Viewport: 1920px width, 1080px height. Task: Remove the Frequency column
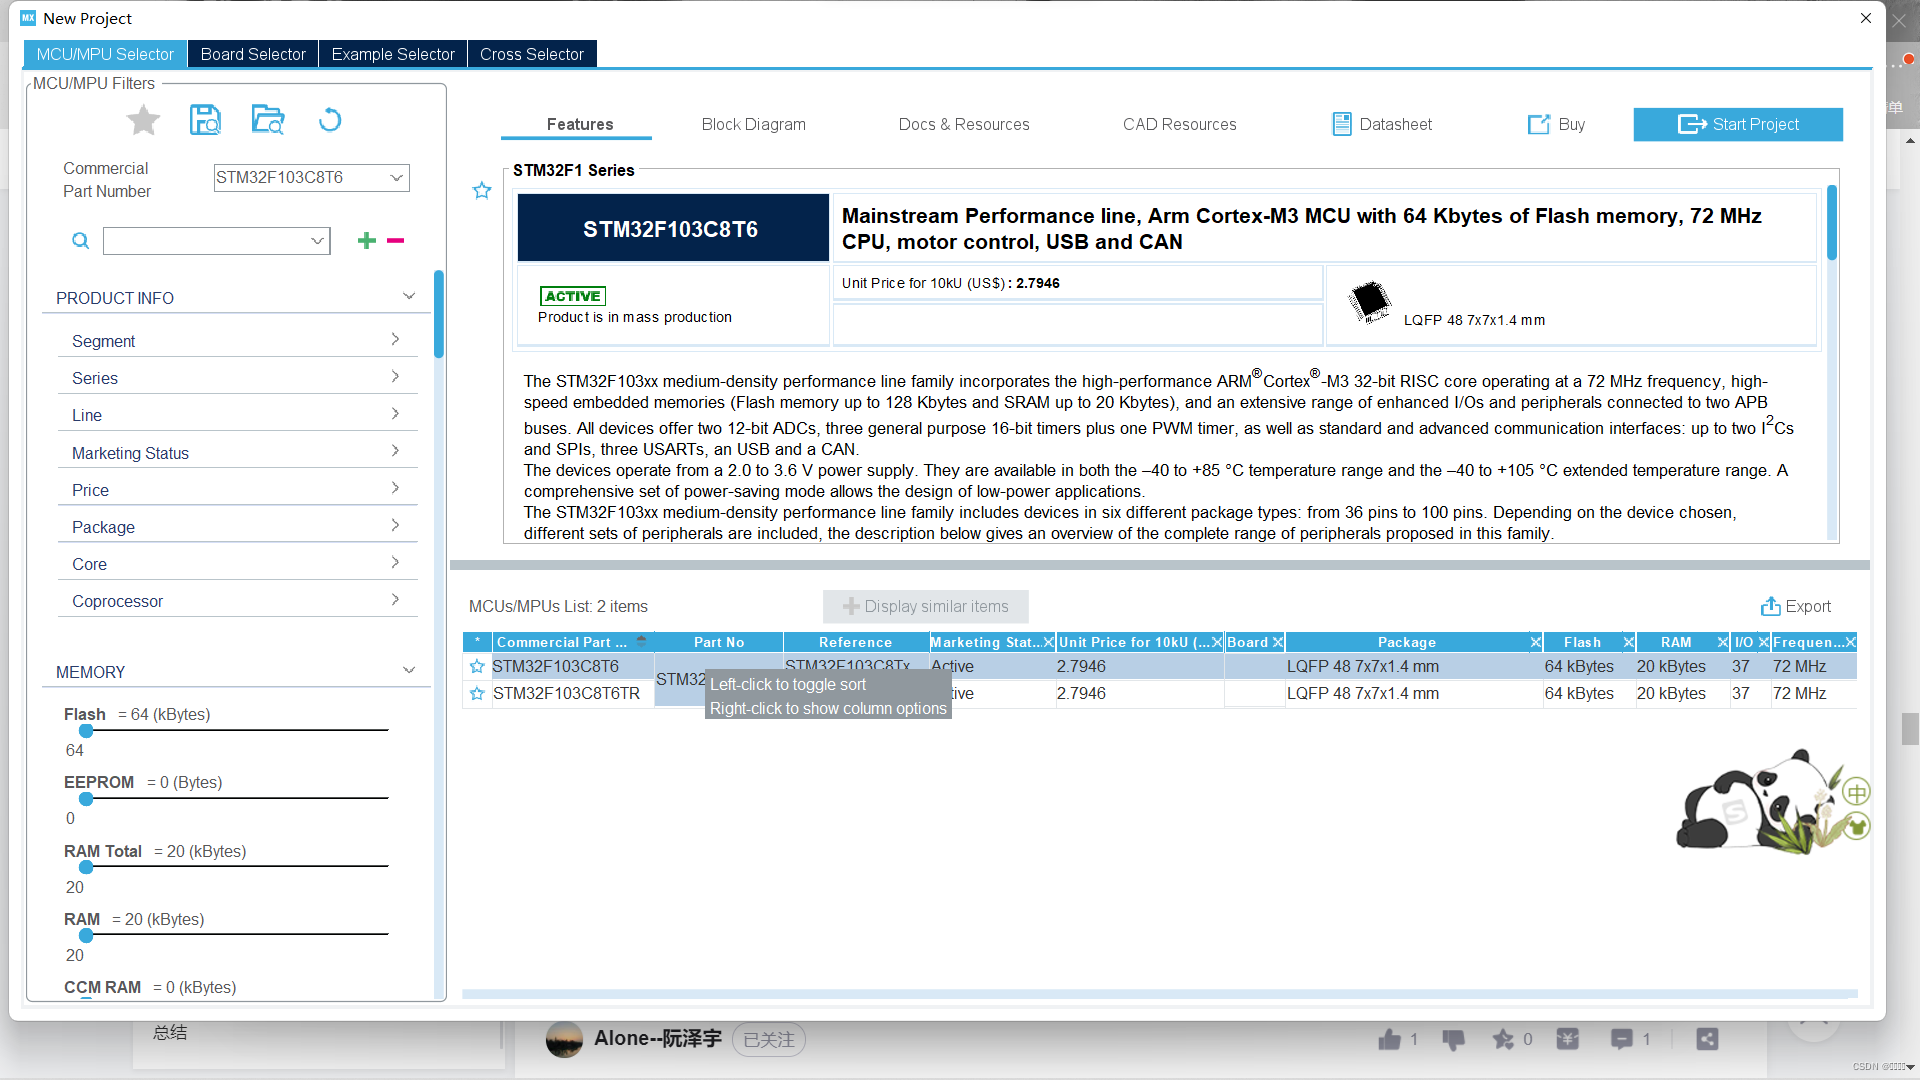1850,643
